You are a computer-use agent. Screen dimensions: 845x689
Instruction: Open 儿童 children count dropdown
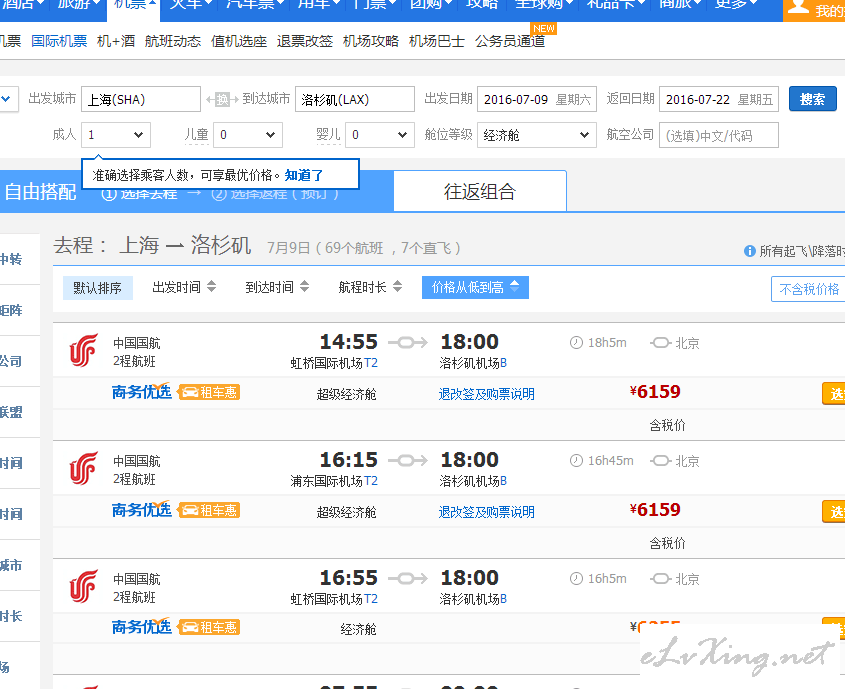coord(248,135)
